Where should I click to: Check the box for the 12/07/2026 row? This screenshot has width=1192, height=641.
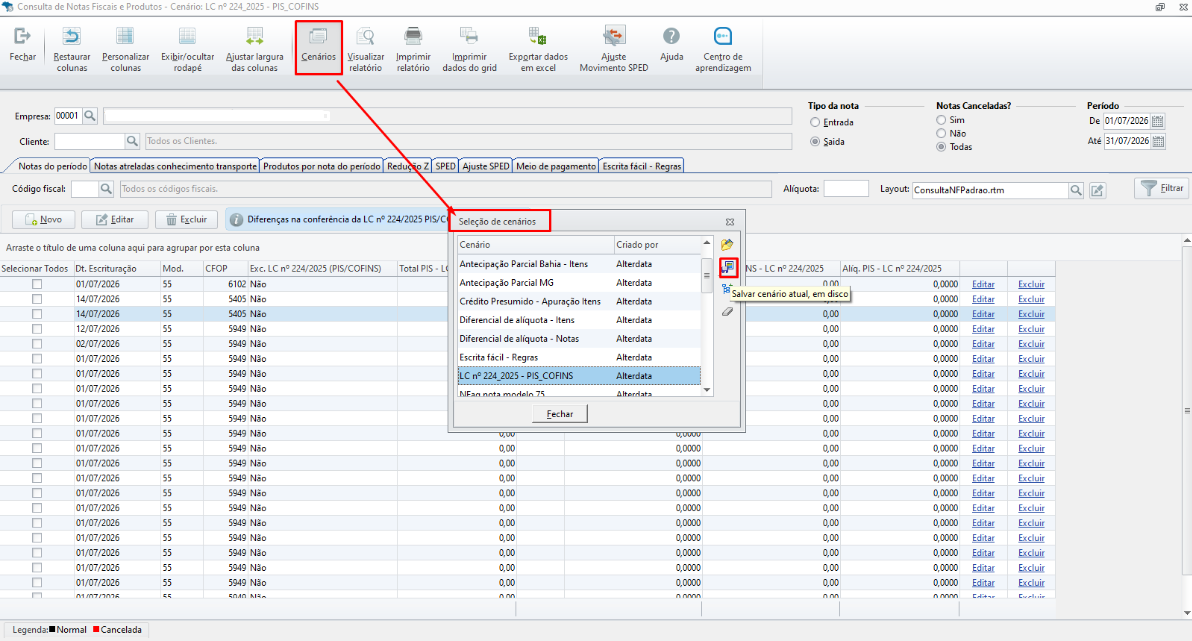pyautogui.click(x=36, y=329)
